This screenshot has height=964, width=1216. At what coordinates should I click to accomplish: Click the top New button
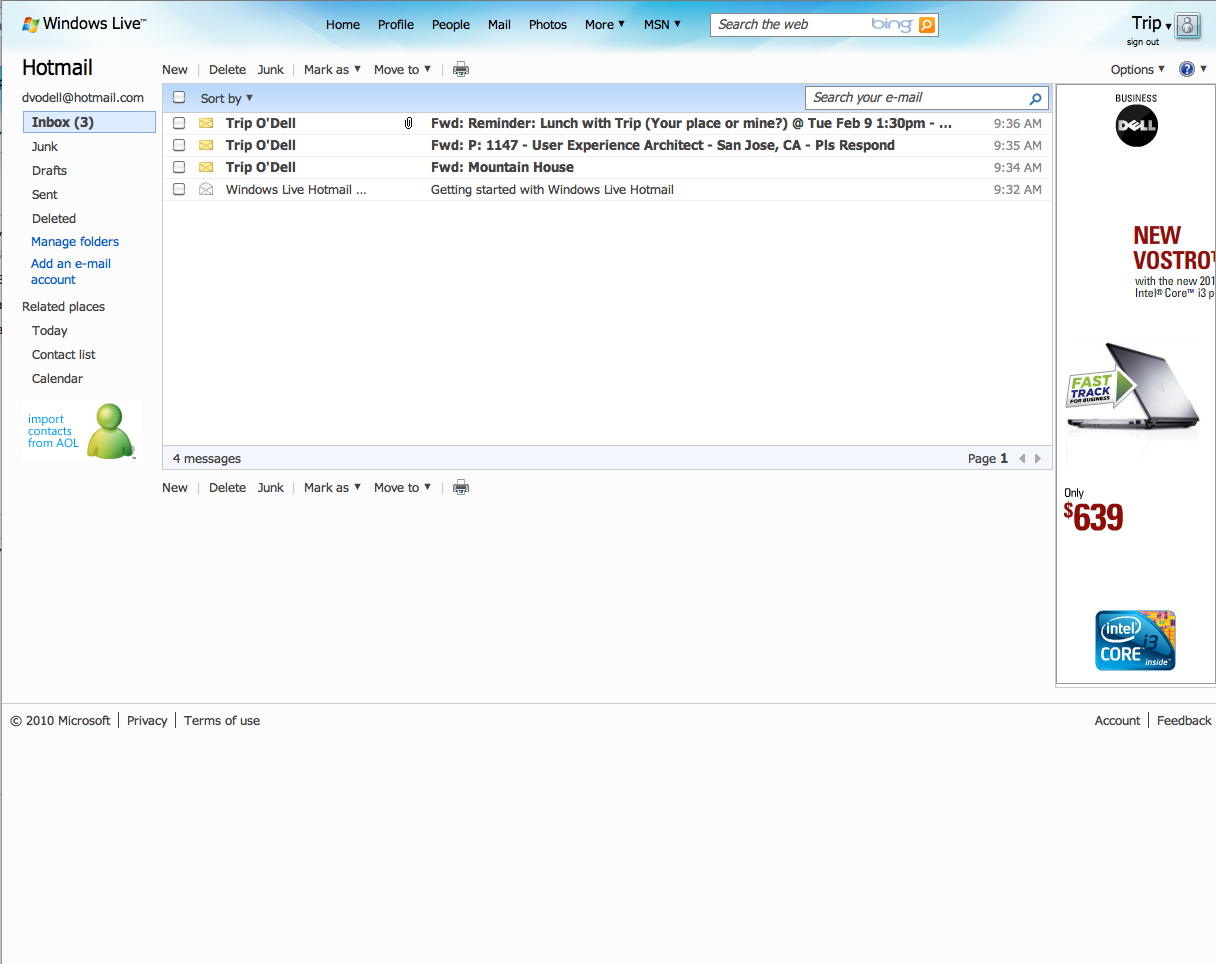click(175, 69)
